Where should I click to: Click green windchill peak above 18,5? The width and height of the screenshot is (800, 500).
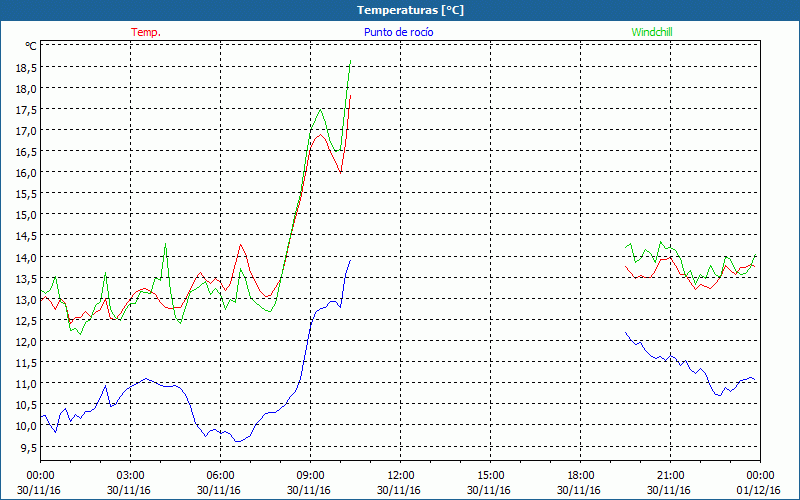click(x=350, y=61)
